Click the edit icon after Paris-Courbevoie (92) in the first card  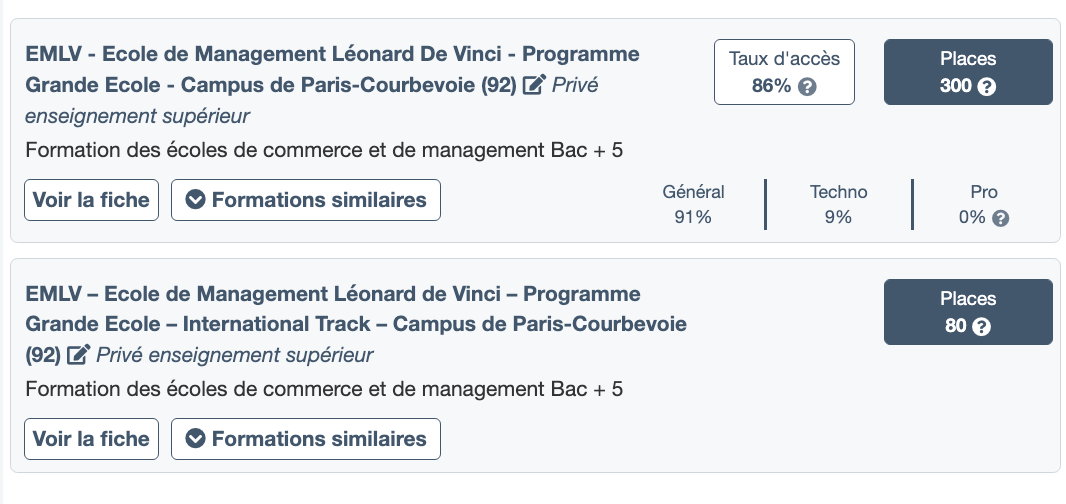(x=534, y=85)
